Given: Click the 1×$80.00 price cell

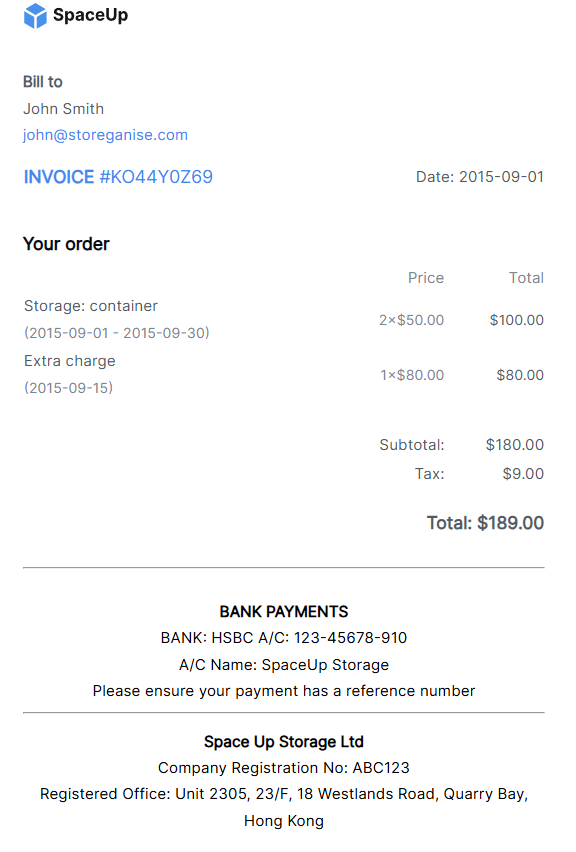Looking at the screenshot, I should pyautogui.click(x=412, y=375).
